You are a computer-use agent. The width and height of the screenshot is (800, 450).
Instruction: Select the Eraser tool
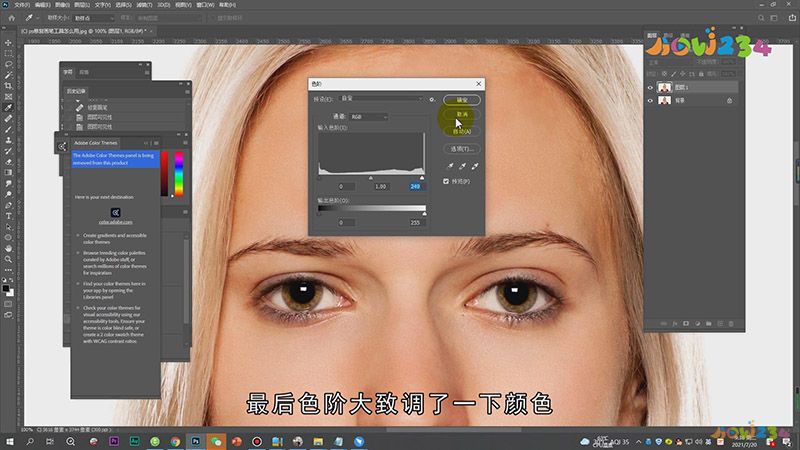click(x=8, y=162)
